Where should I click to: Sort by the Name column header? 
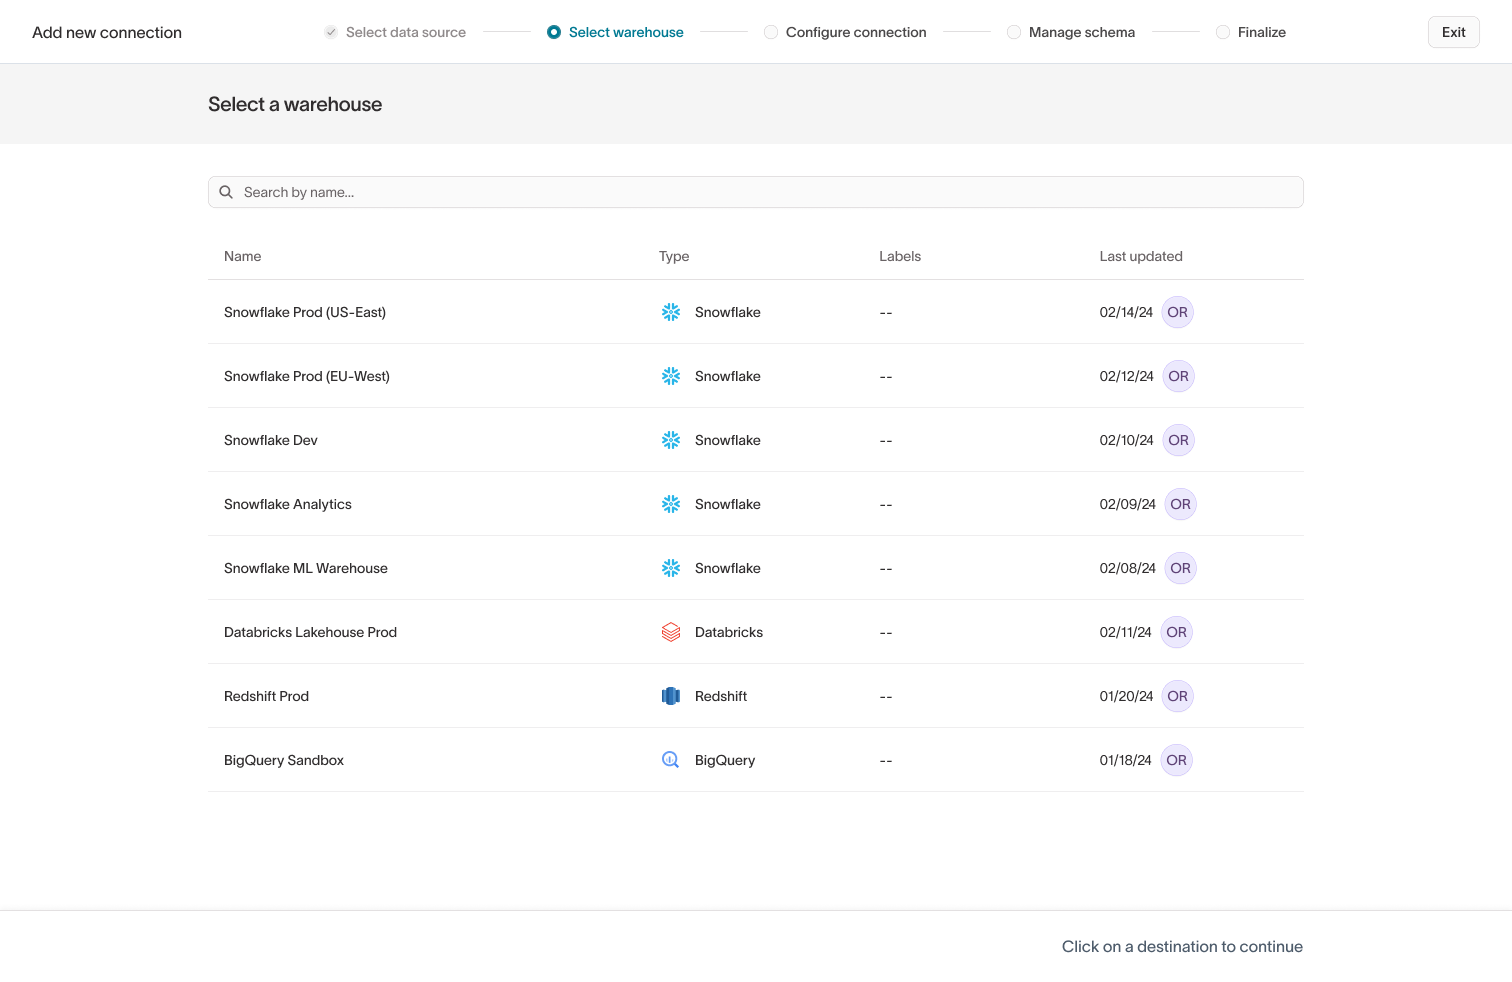click(x=243, y=256)
